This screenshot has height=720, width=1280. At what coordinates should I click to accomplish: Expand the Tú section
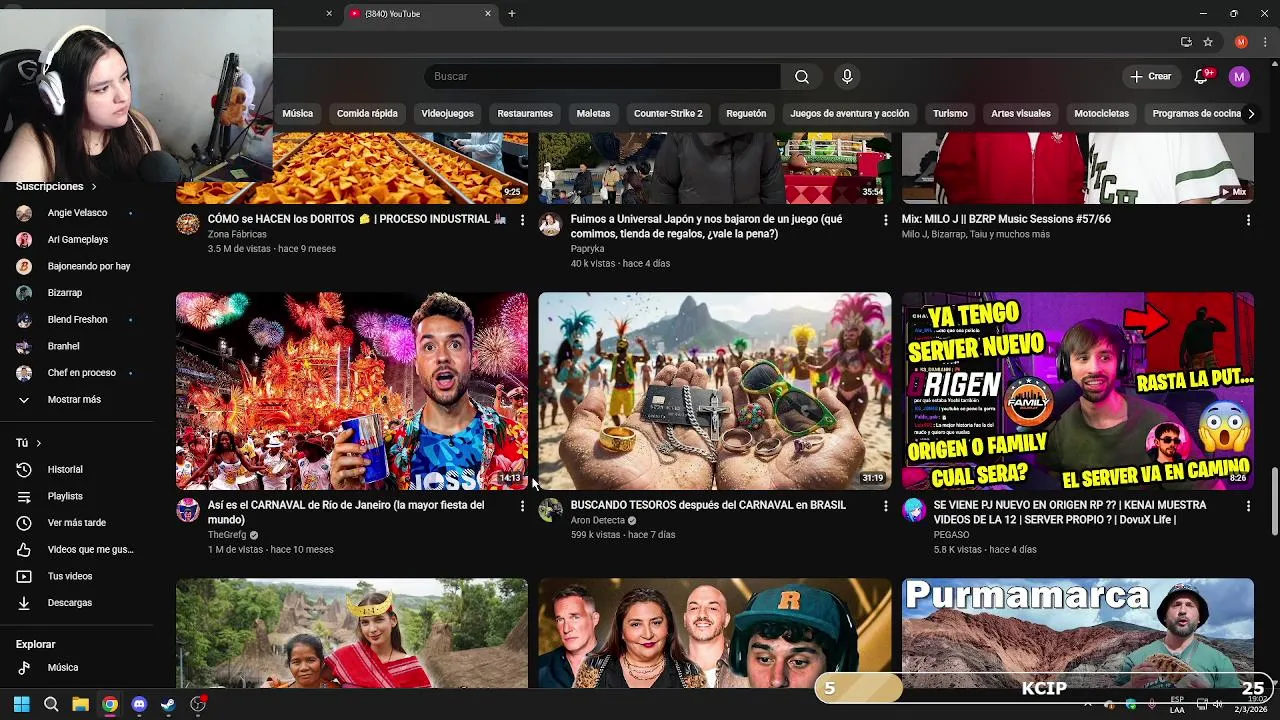[x=29, y=443]
